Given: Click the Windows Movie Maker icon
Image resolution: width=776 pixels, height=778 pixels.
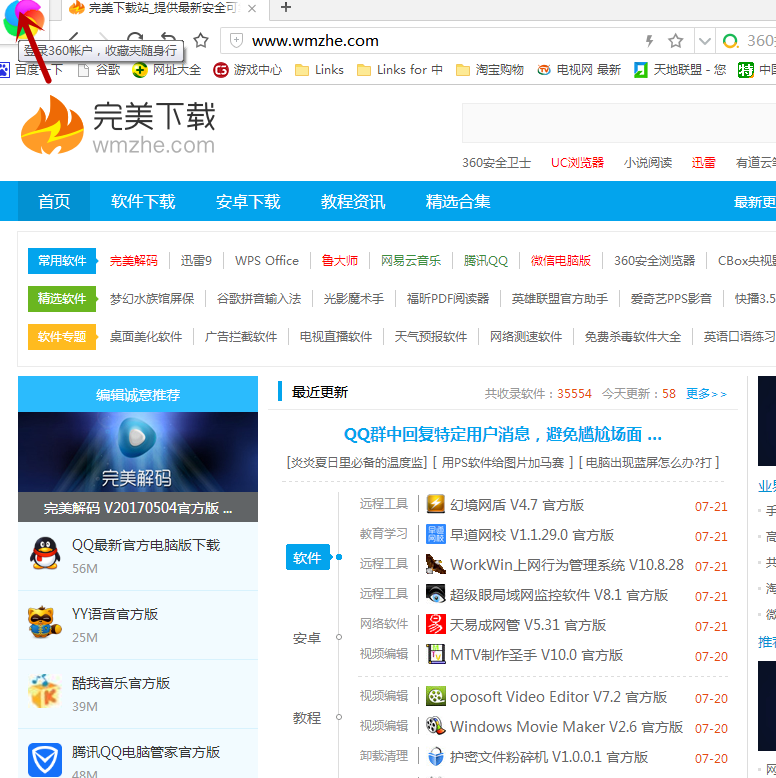Looking at the screenshot, I should [x=436, y=726].
